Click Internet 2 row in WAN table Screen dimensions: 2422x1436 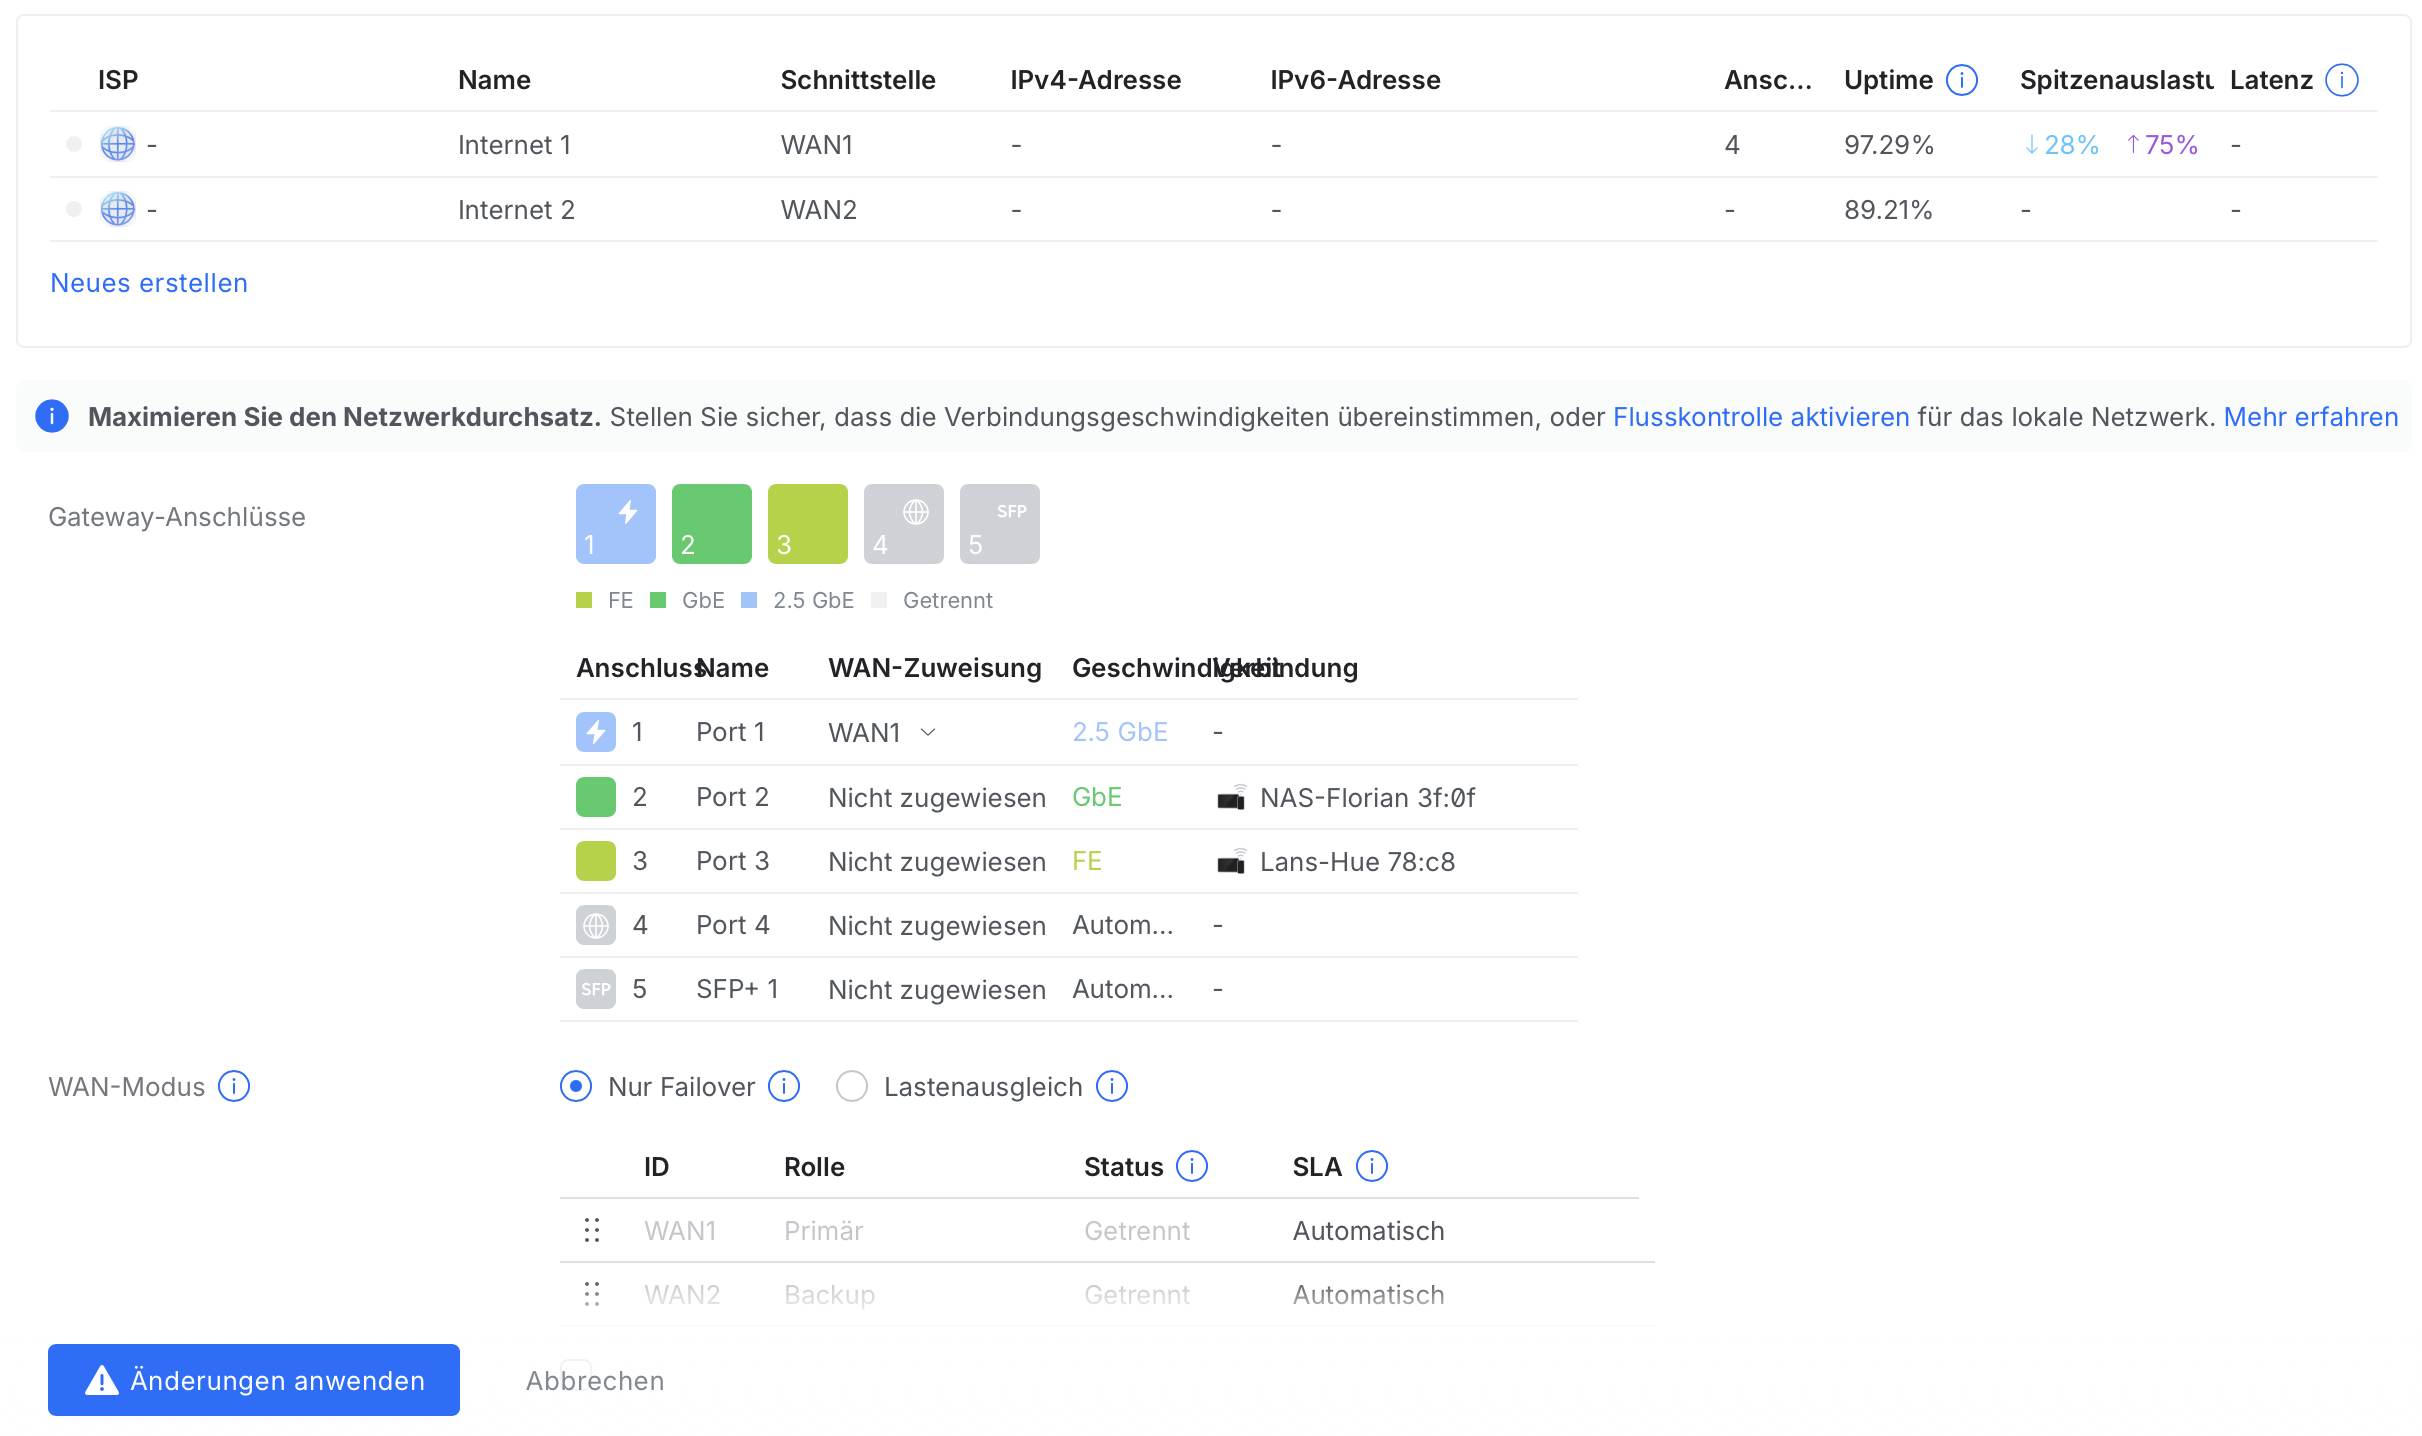click(516, 210)
